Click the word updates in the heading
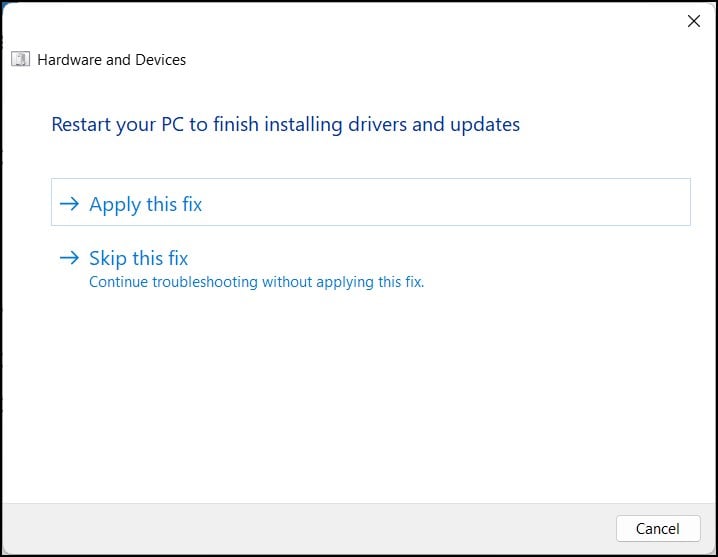Viewport: 718px width, 557px height. point(485,125)
